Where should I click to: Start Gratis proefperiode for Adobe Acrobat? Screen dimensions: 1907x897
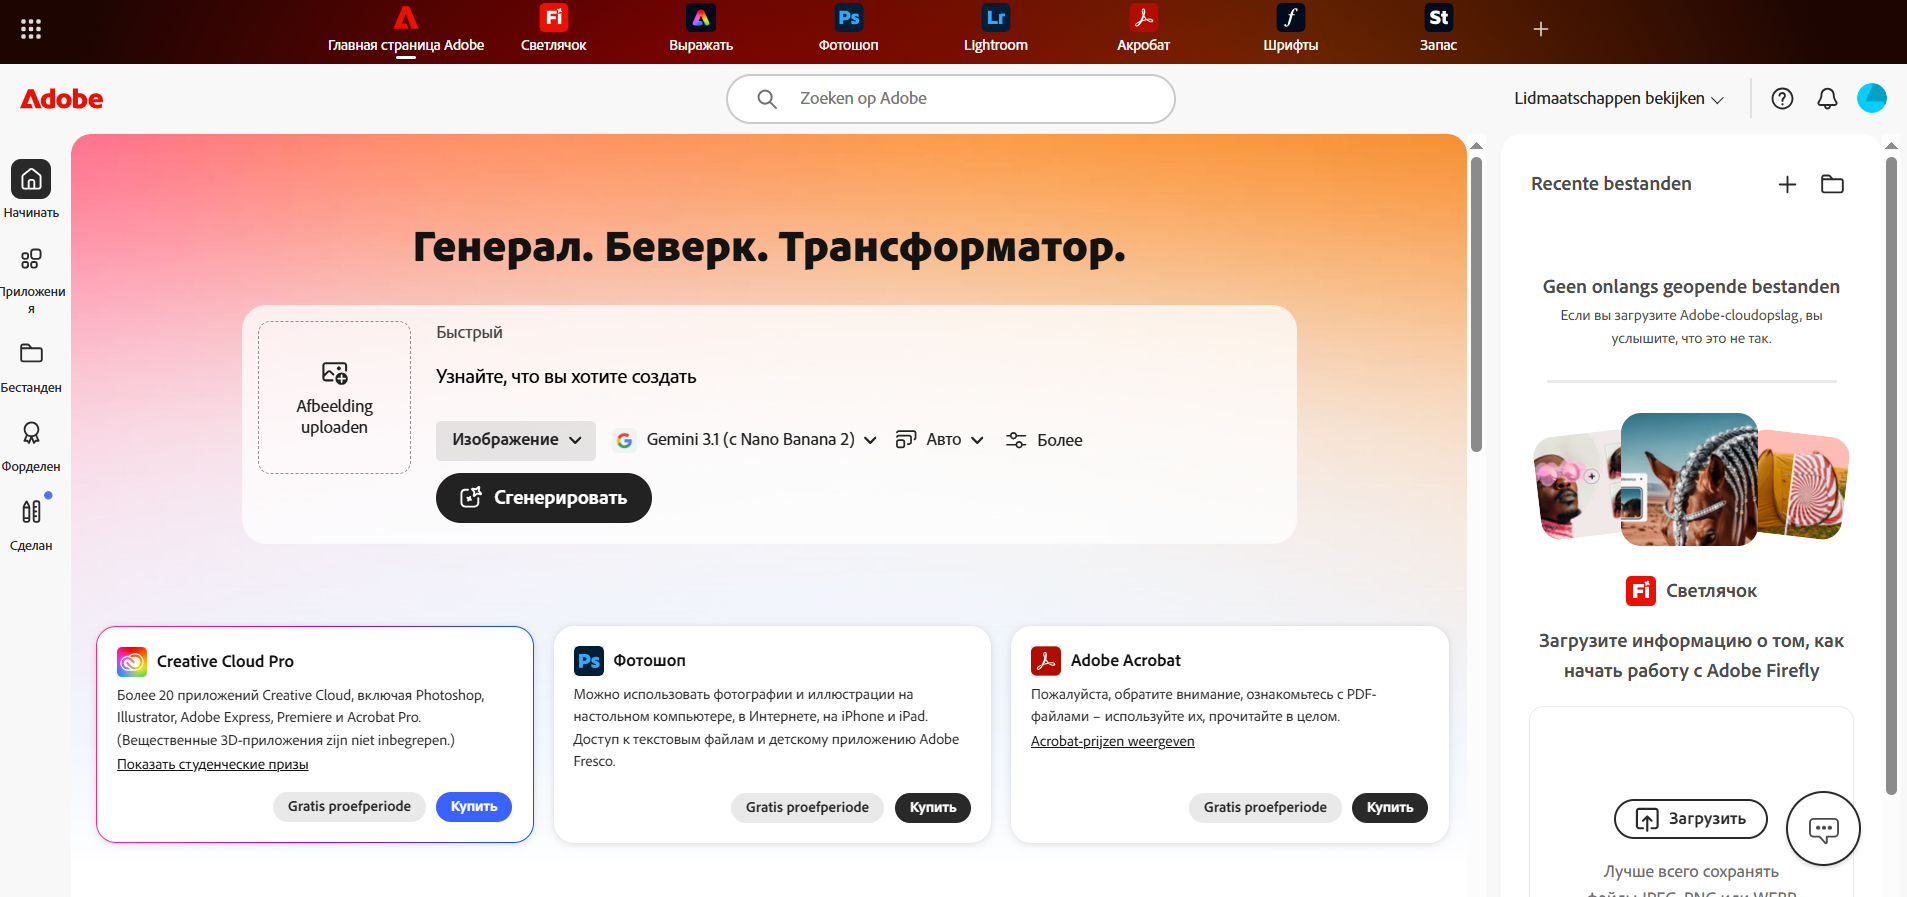tap(1265, 808)
